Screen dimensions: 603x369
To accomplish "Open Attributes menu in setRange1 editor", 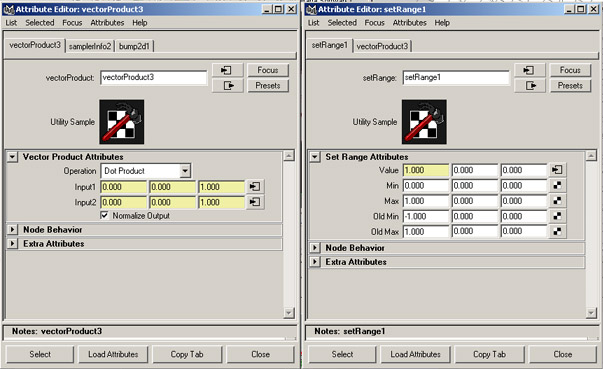I will coord(410,23).
